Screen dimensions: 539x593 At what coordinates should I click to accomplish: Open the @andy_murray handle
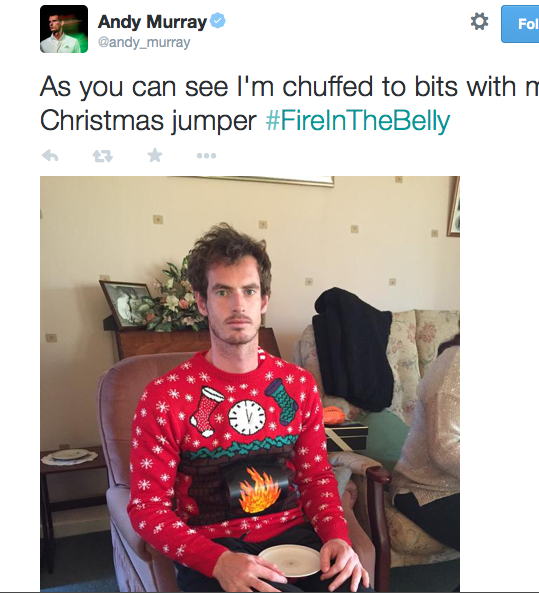[x=144, y=42]
